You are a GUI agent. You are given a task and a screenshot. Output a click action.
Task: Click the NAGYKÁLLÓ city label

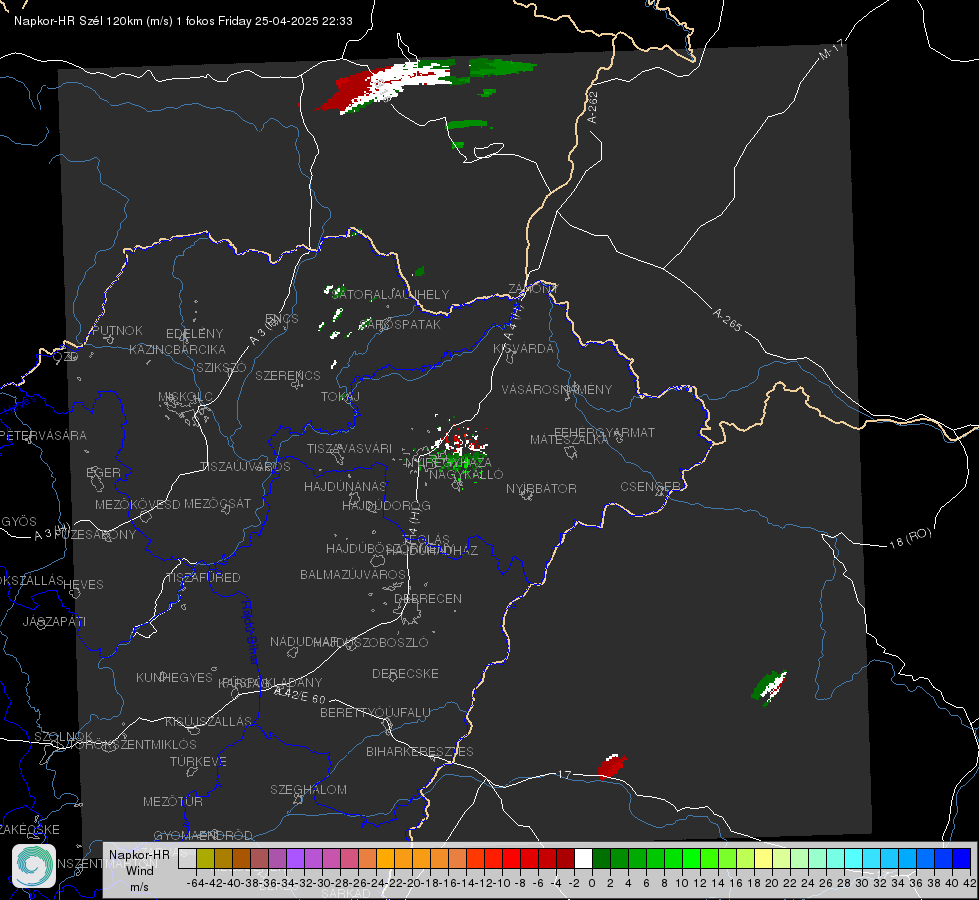tap(466, 475)
